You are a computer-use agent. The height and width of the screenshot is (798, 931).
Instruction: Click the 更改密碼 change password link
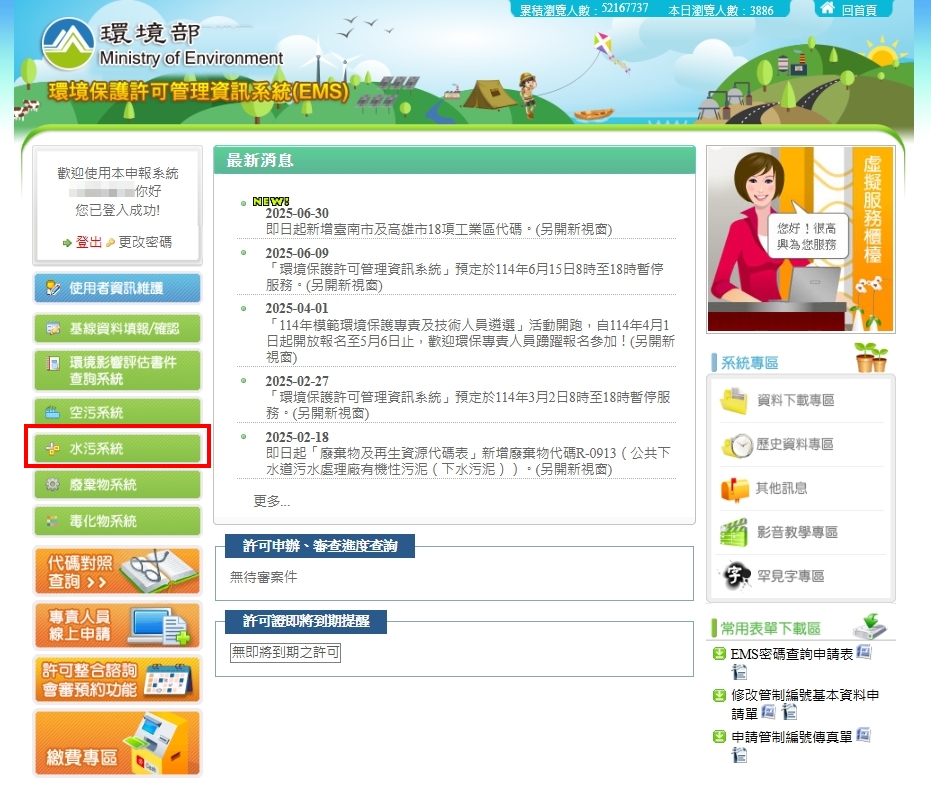tap(145, 242)
